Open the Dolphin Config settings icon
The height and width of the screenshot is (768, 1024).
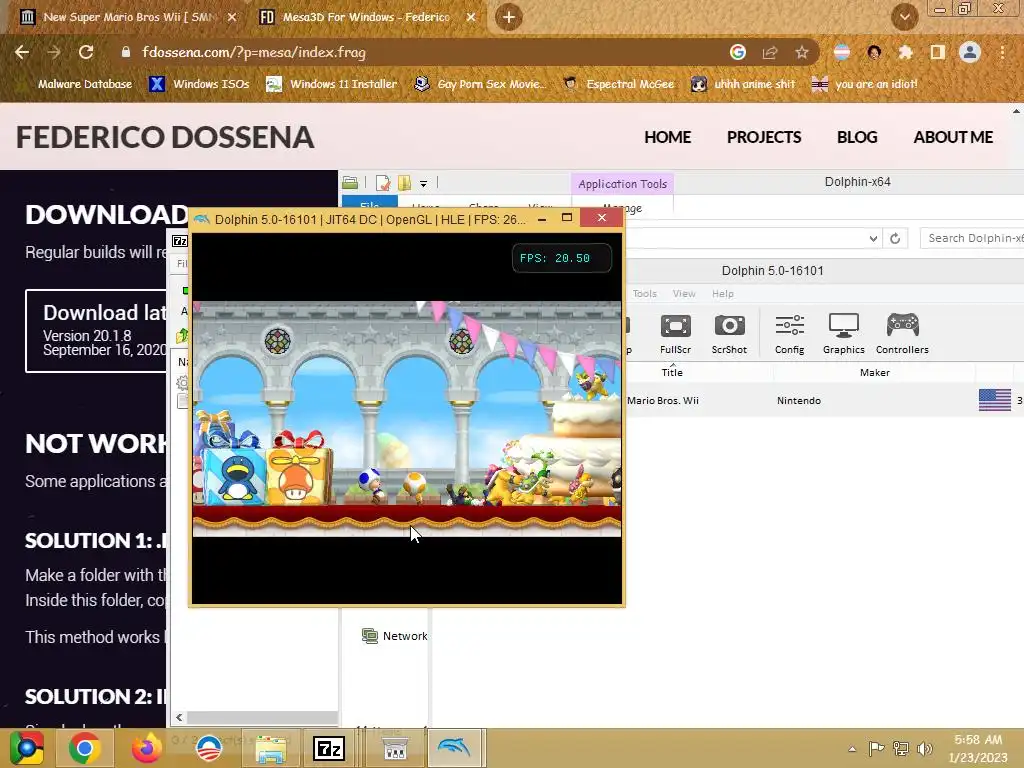[x=790, y=334]
